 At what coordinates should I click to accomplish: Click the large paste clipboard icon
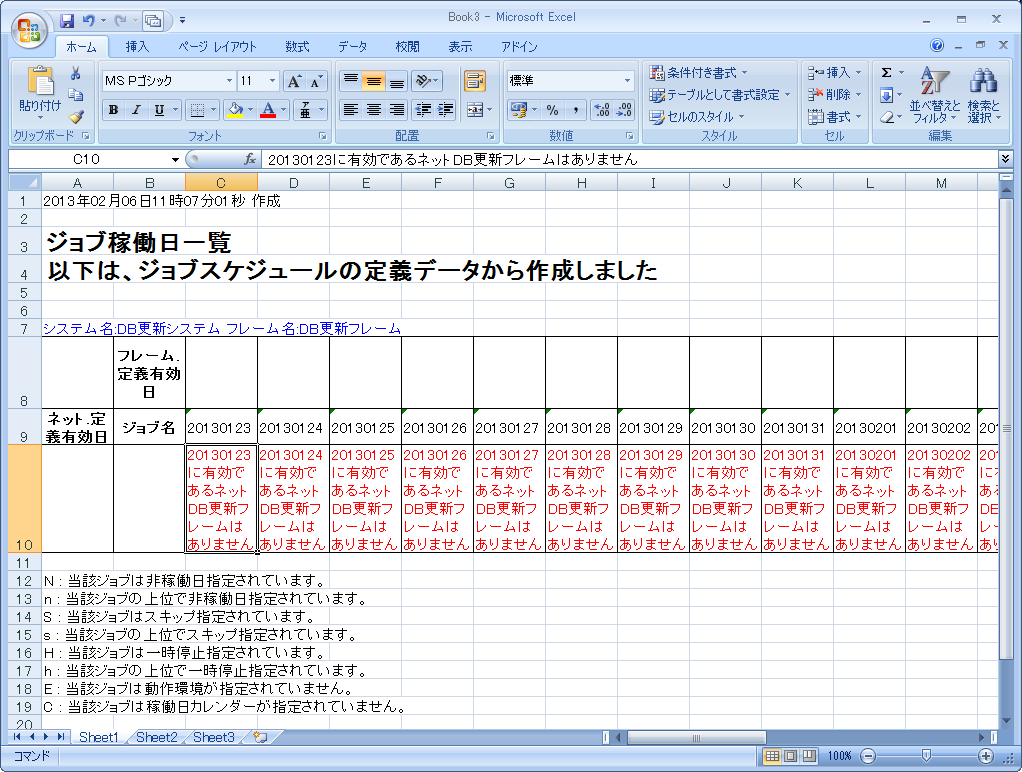point(40,82)
